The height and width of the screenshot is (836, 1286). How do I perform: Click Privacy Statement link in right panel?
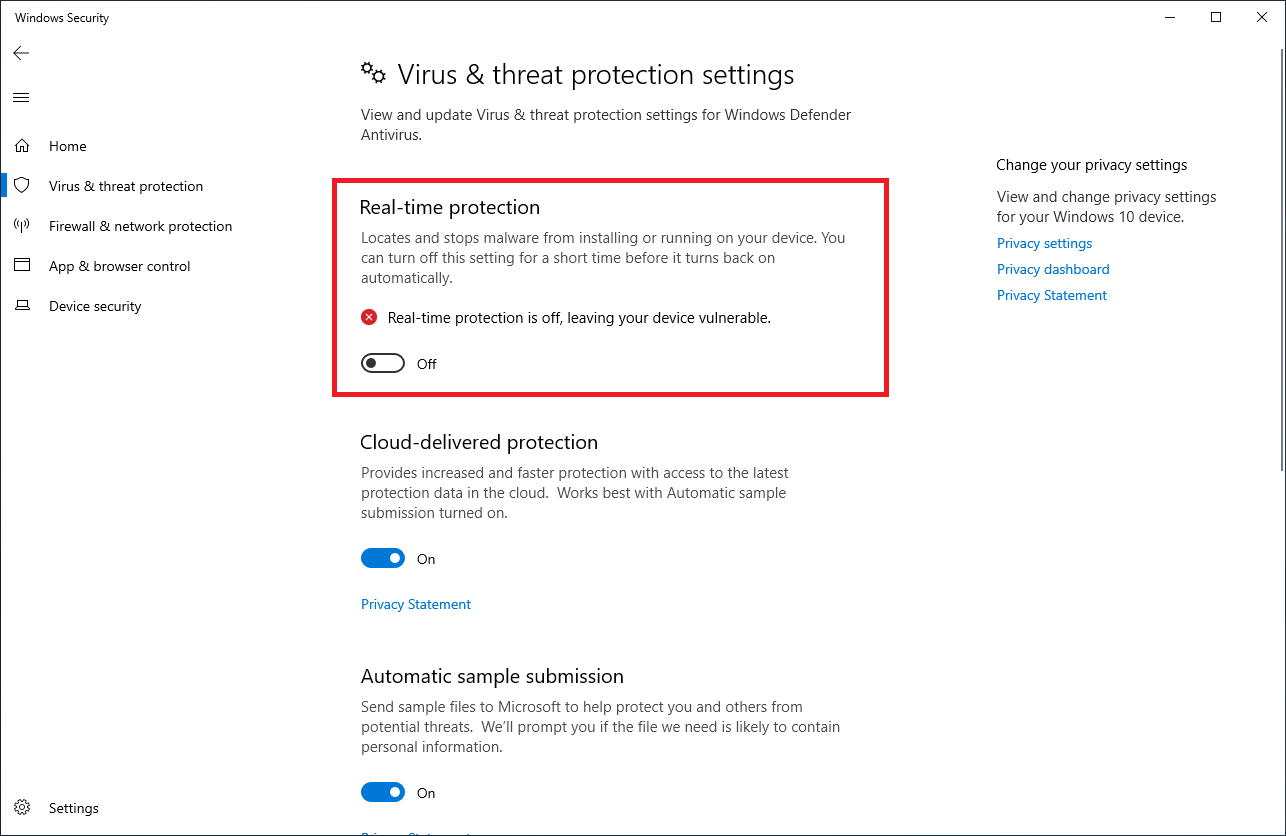pos(1051,295)
